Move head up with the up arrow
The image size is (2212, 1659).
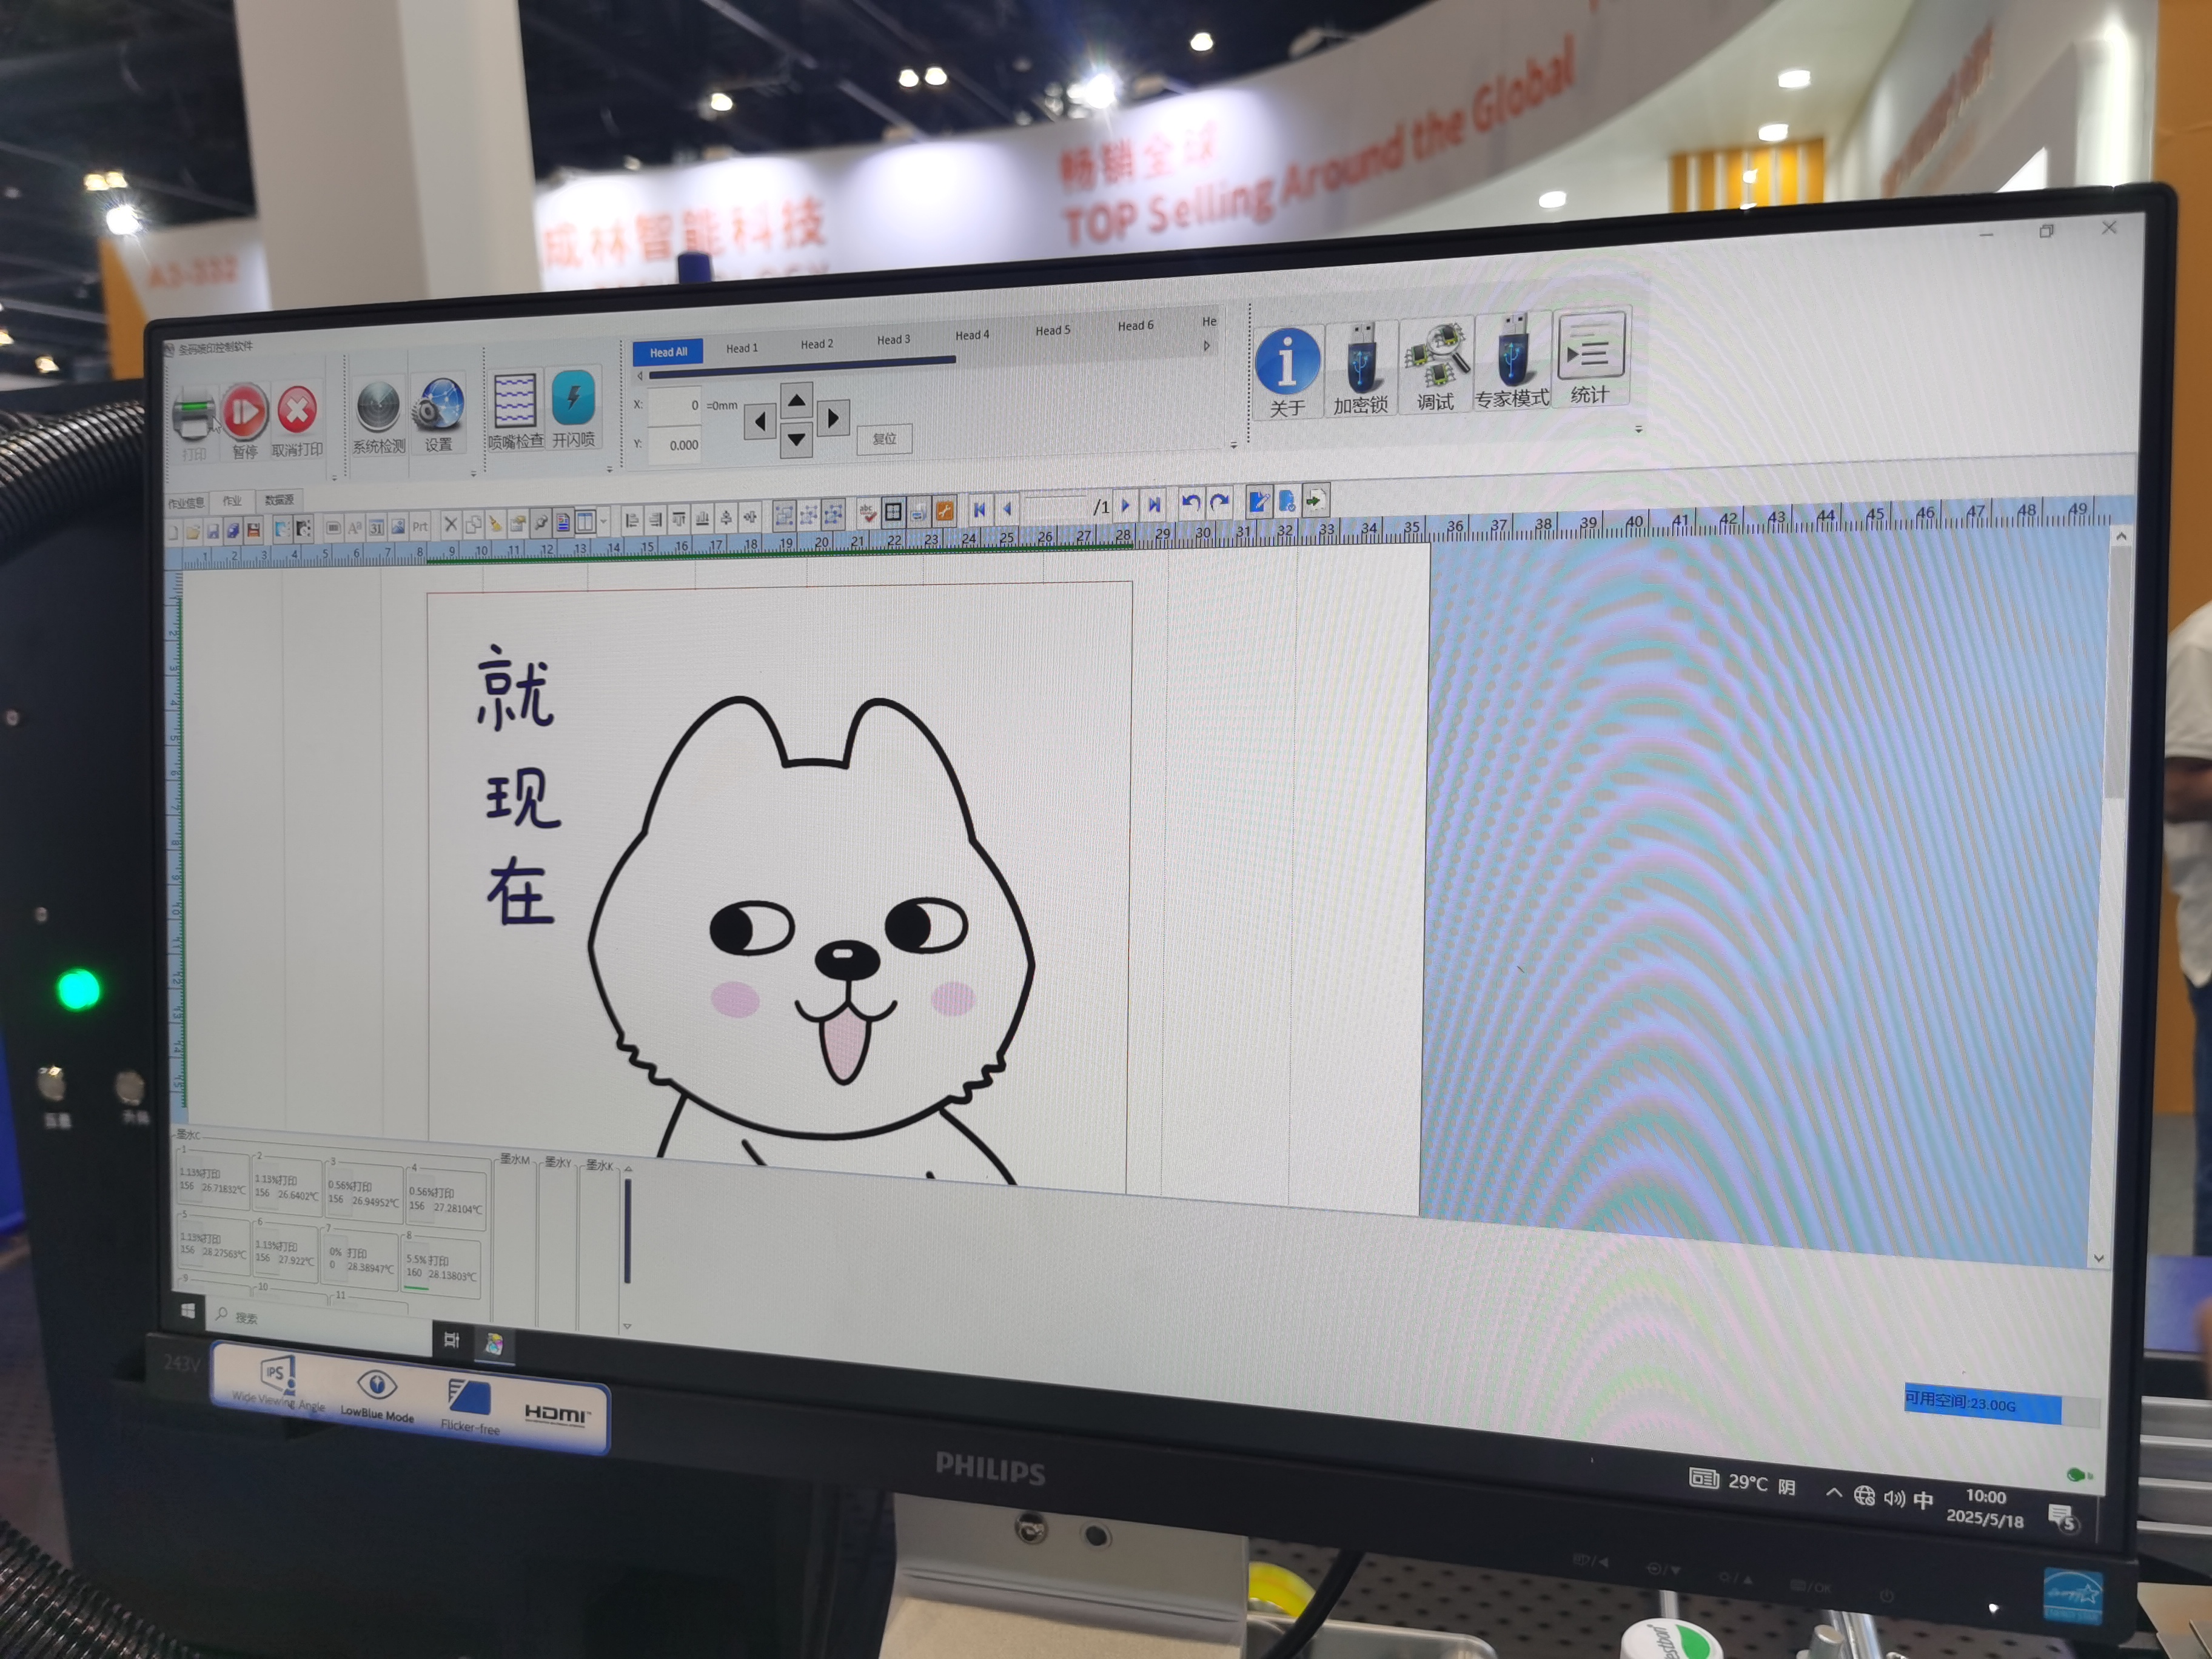[x=796, y=401]
